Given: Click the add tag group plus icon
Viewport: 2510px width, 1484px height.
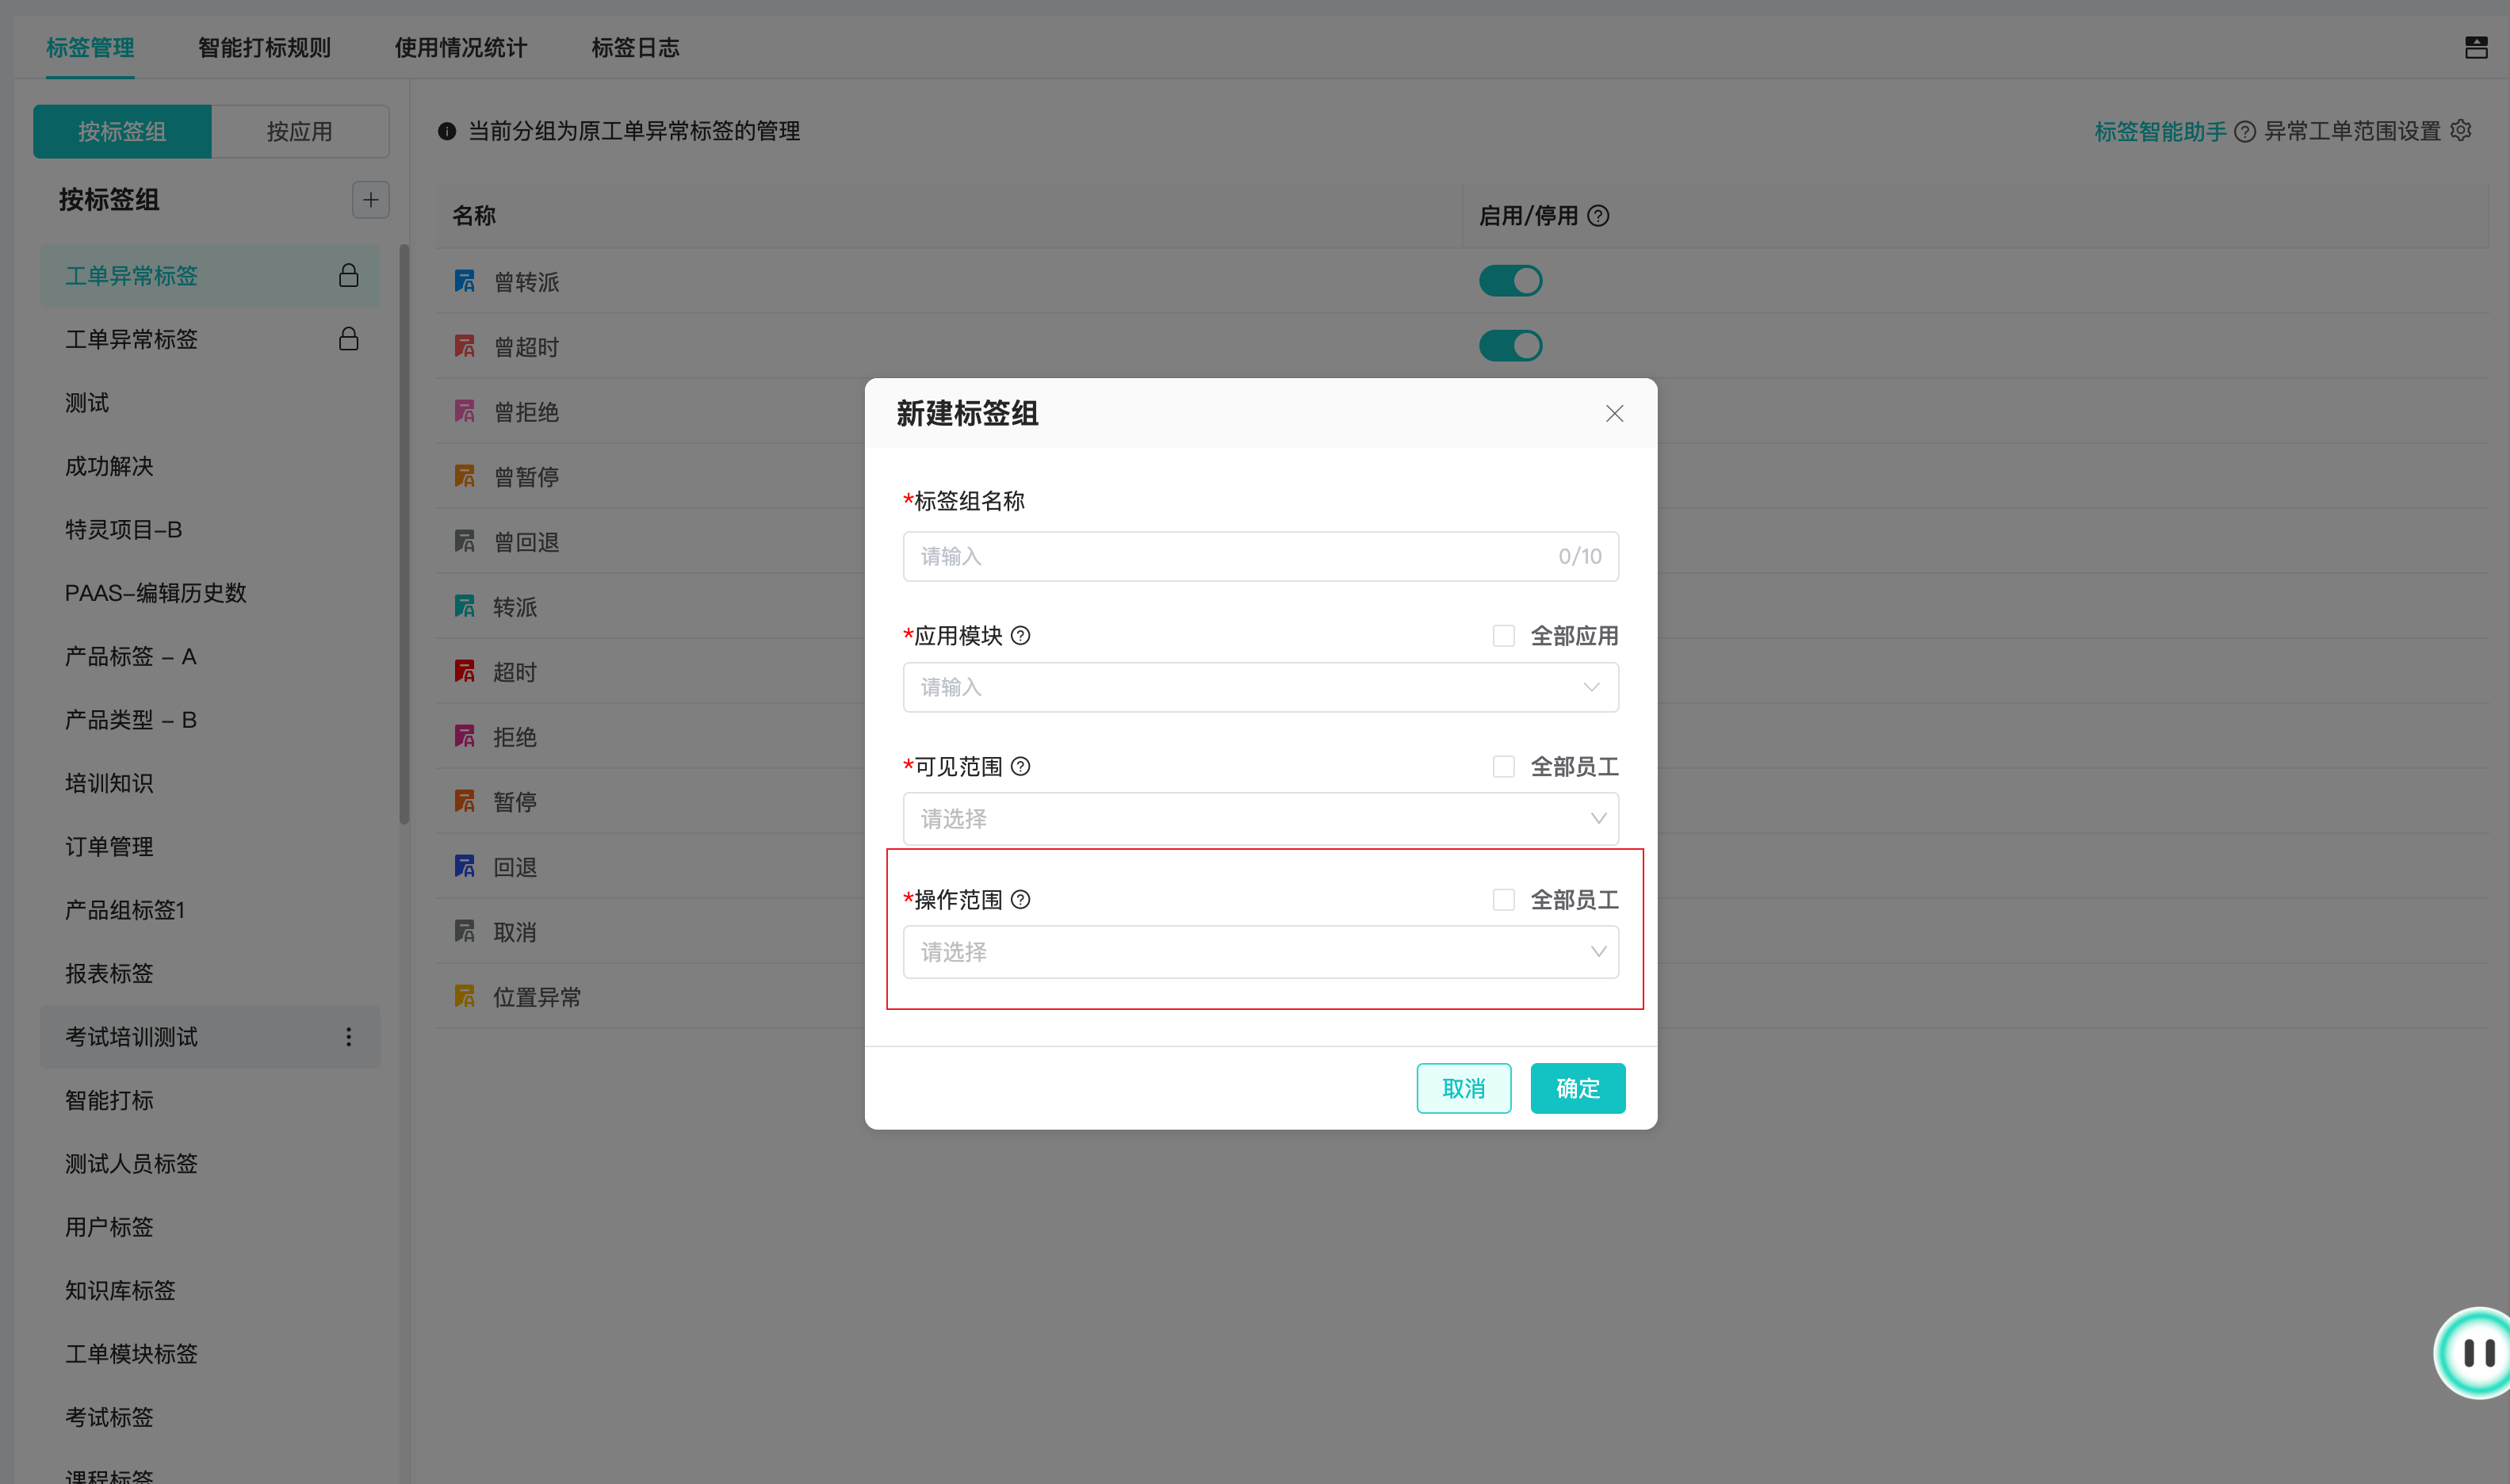Looking at the screenshot, I should pyautogui.click(x=370, y=200).
